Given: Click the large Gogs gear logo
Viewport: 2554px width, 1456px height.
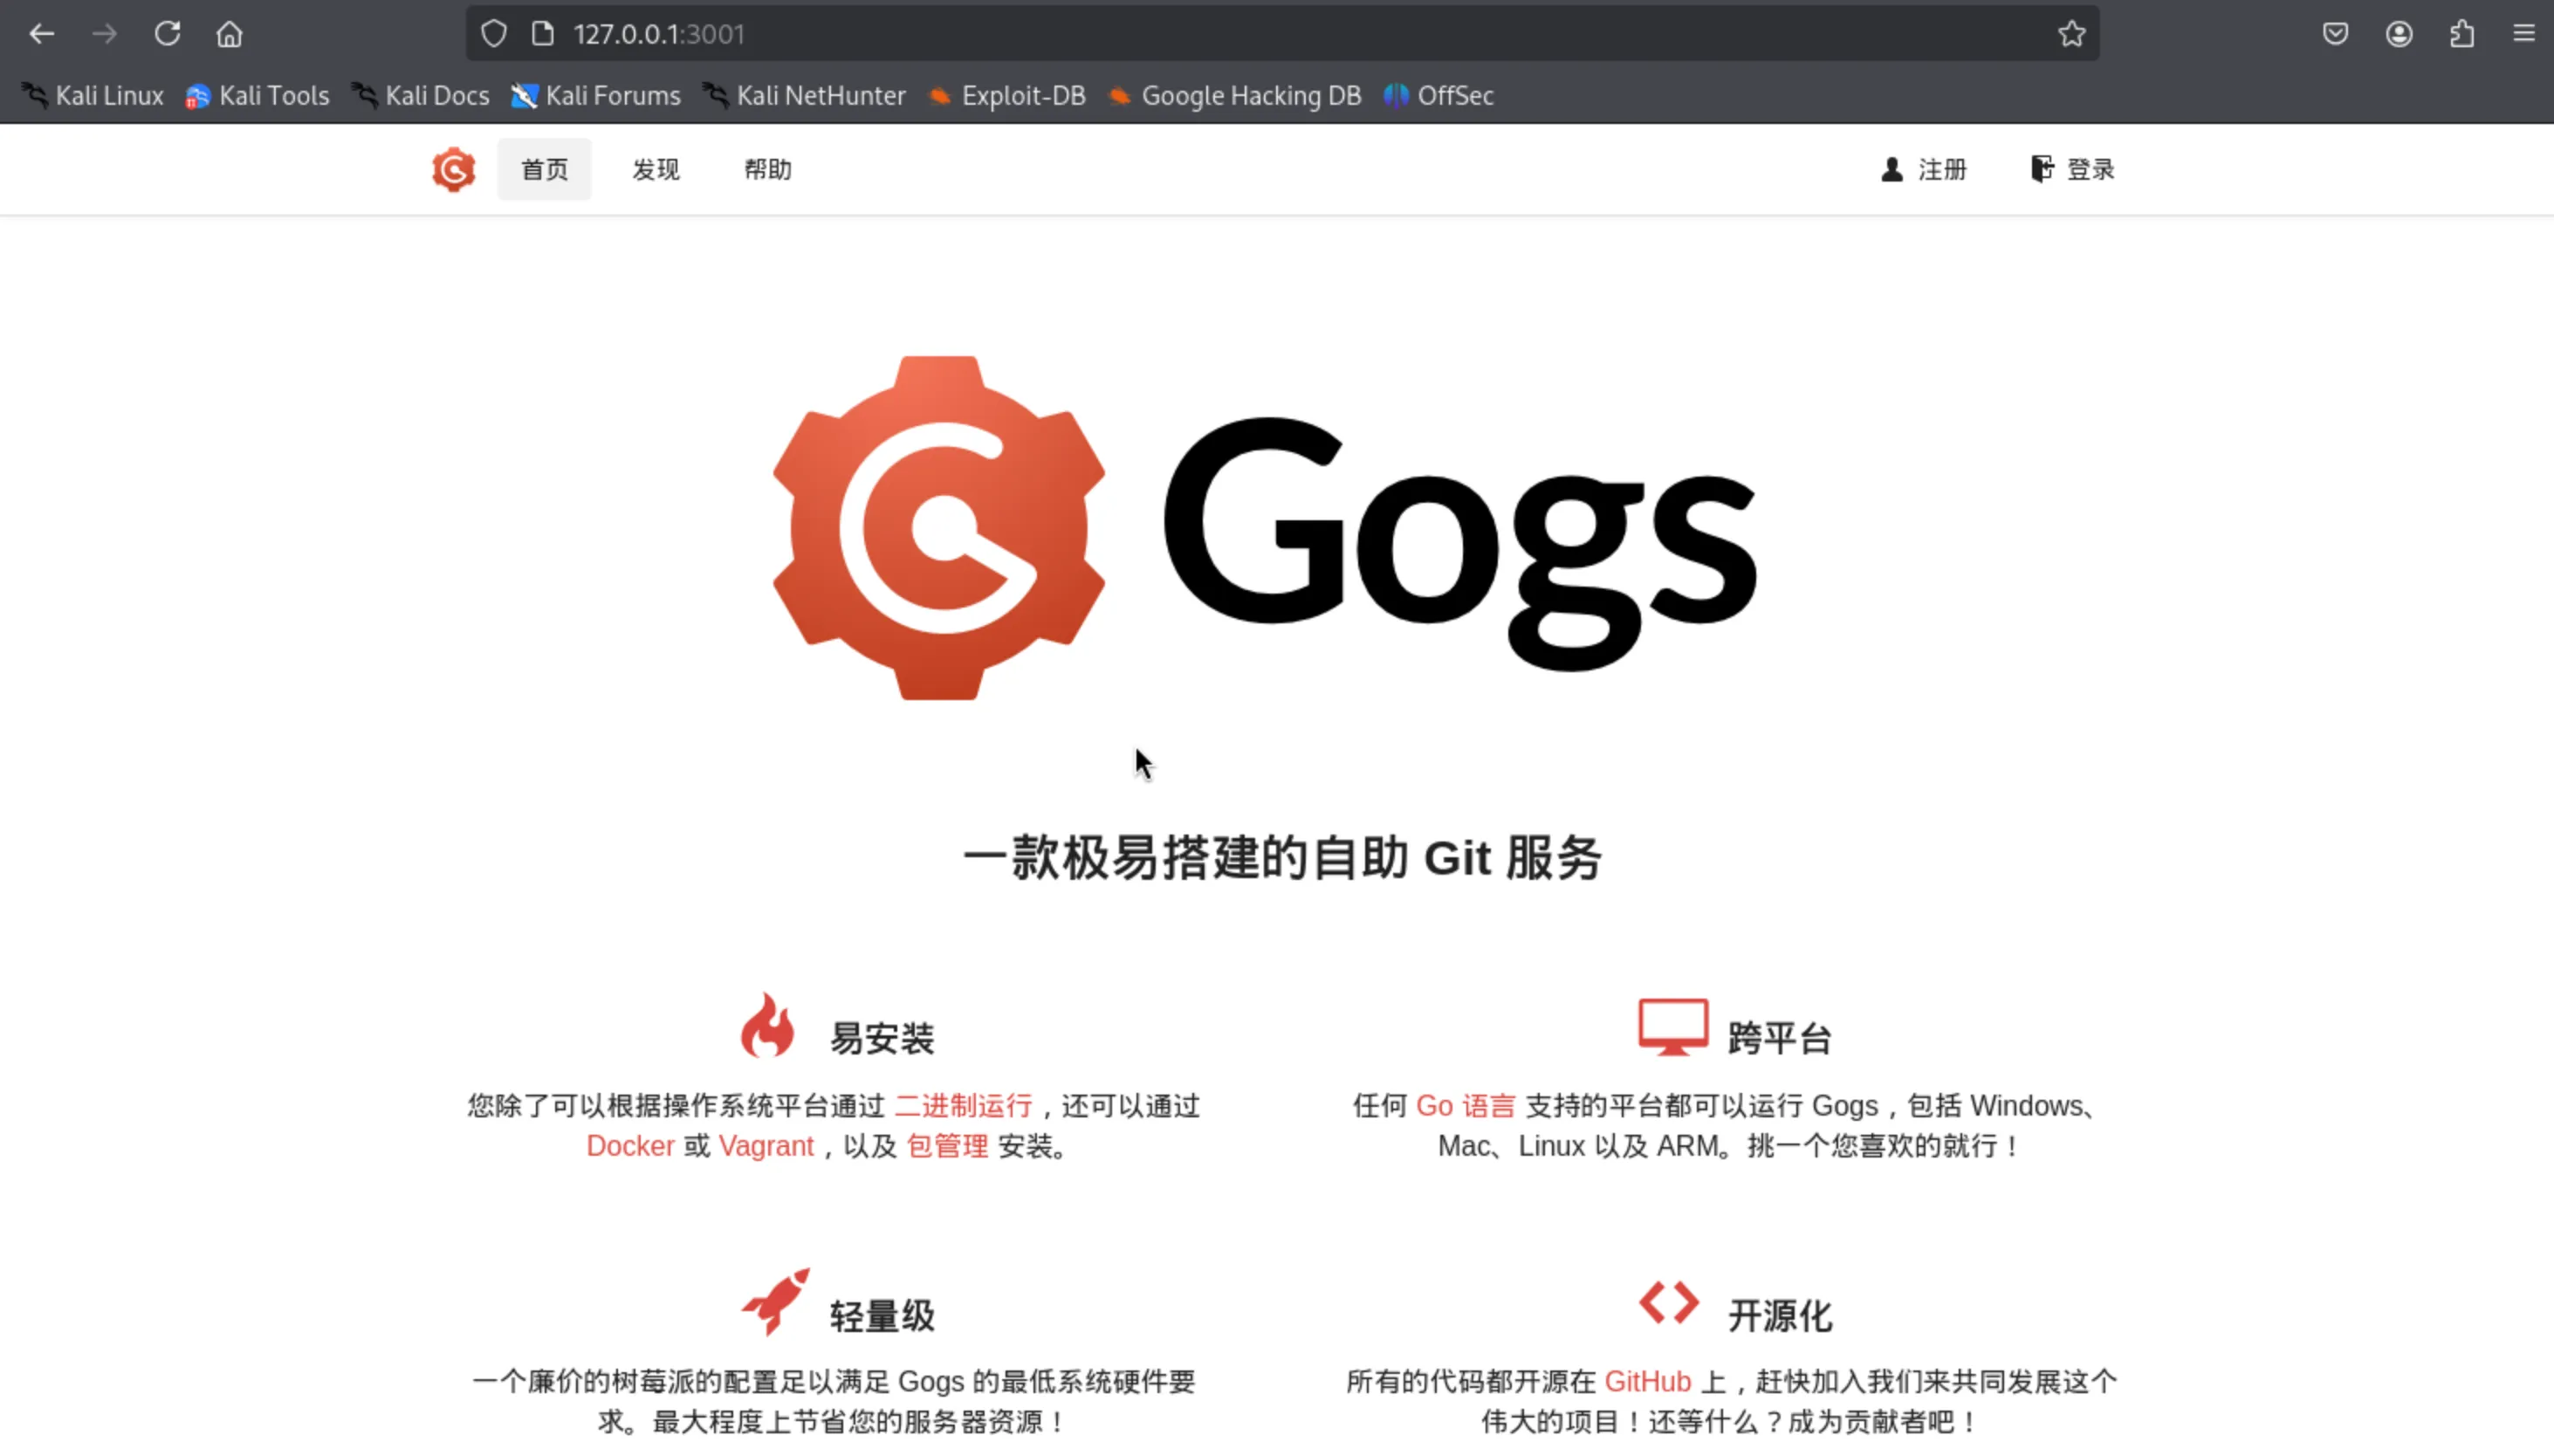Looking at the screenshot, I should pos(939,528).
